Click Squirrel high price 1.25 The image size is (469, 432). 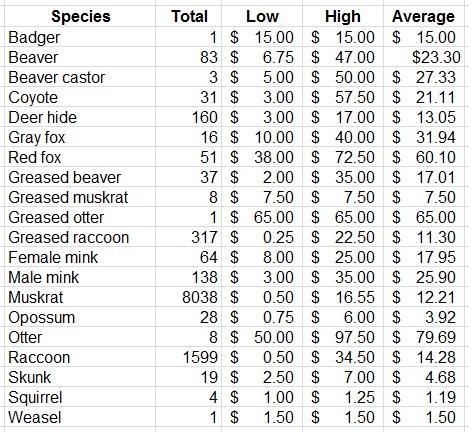[343, 397]
